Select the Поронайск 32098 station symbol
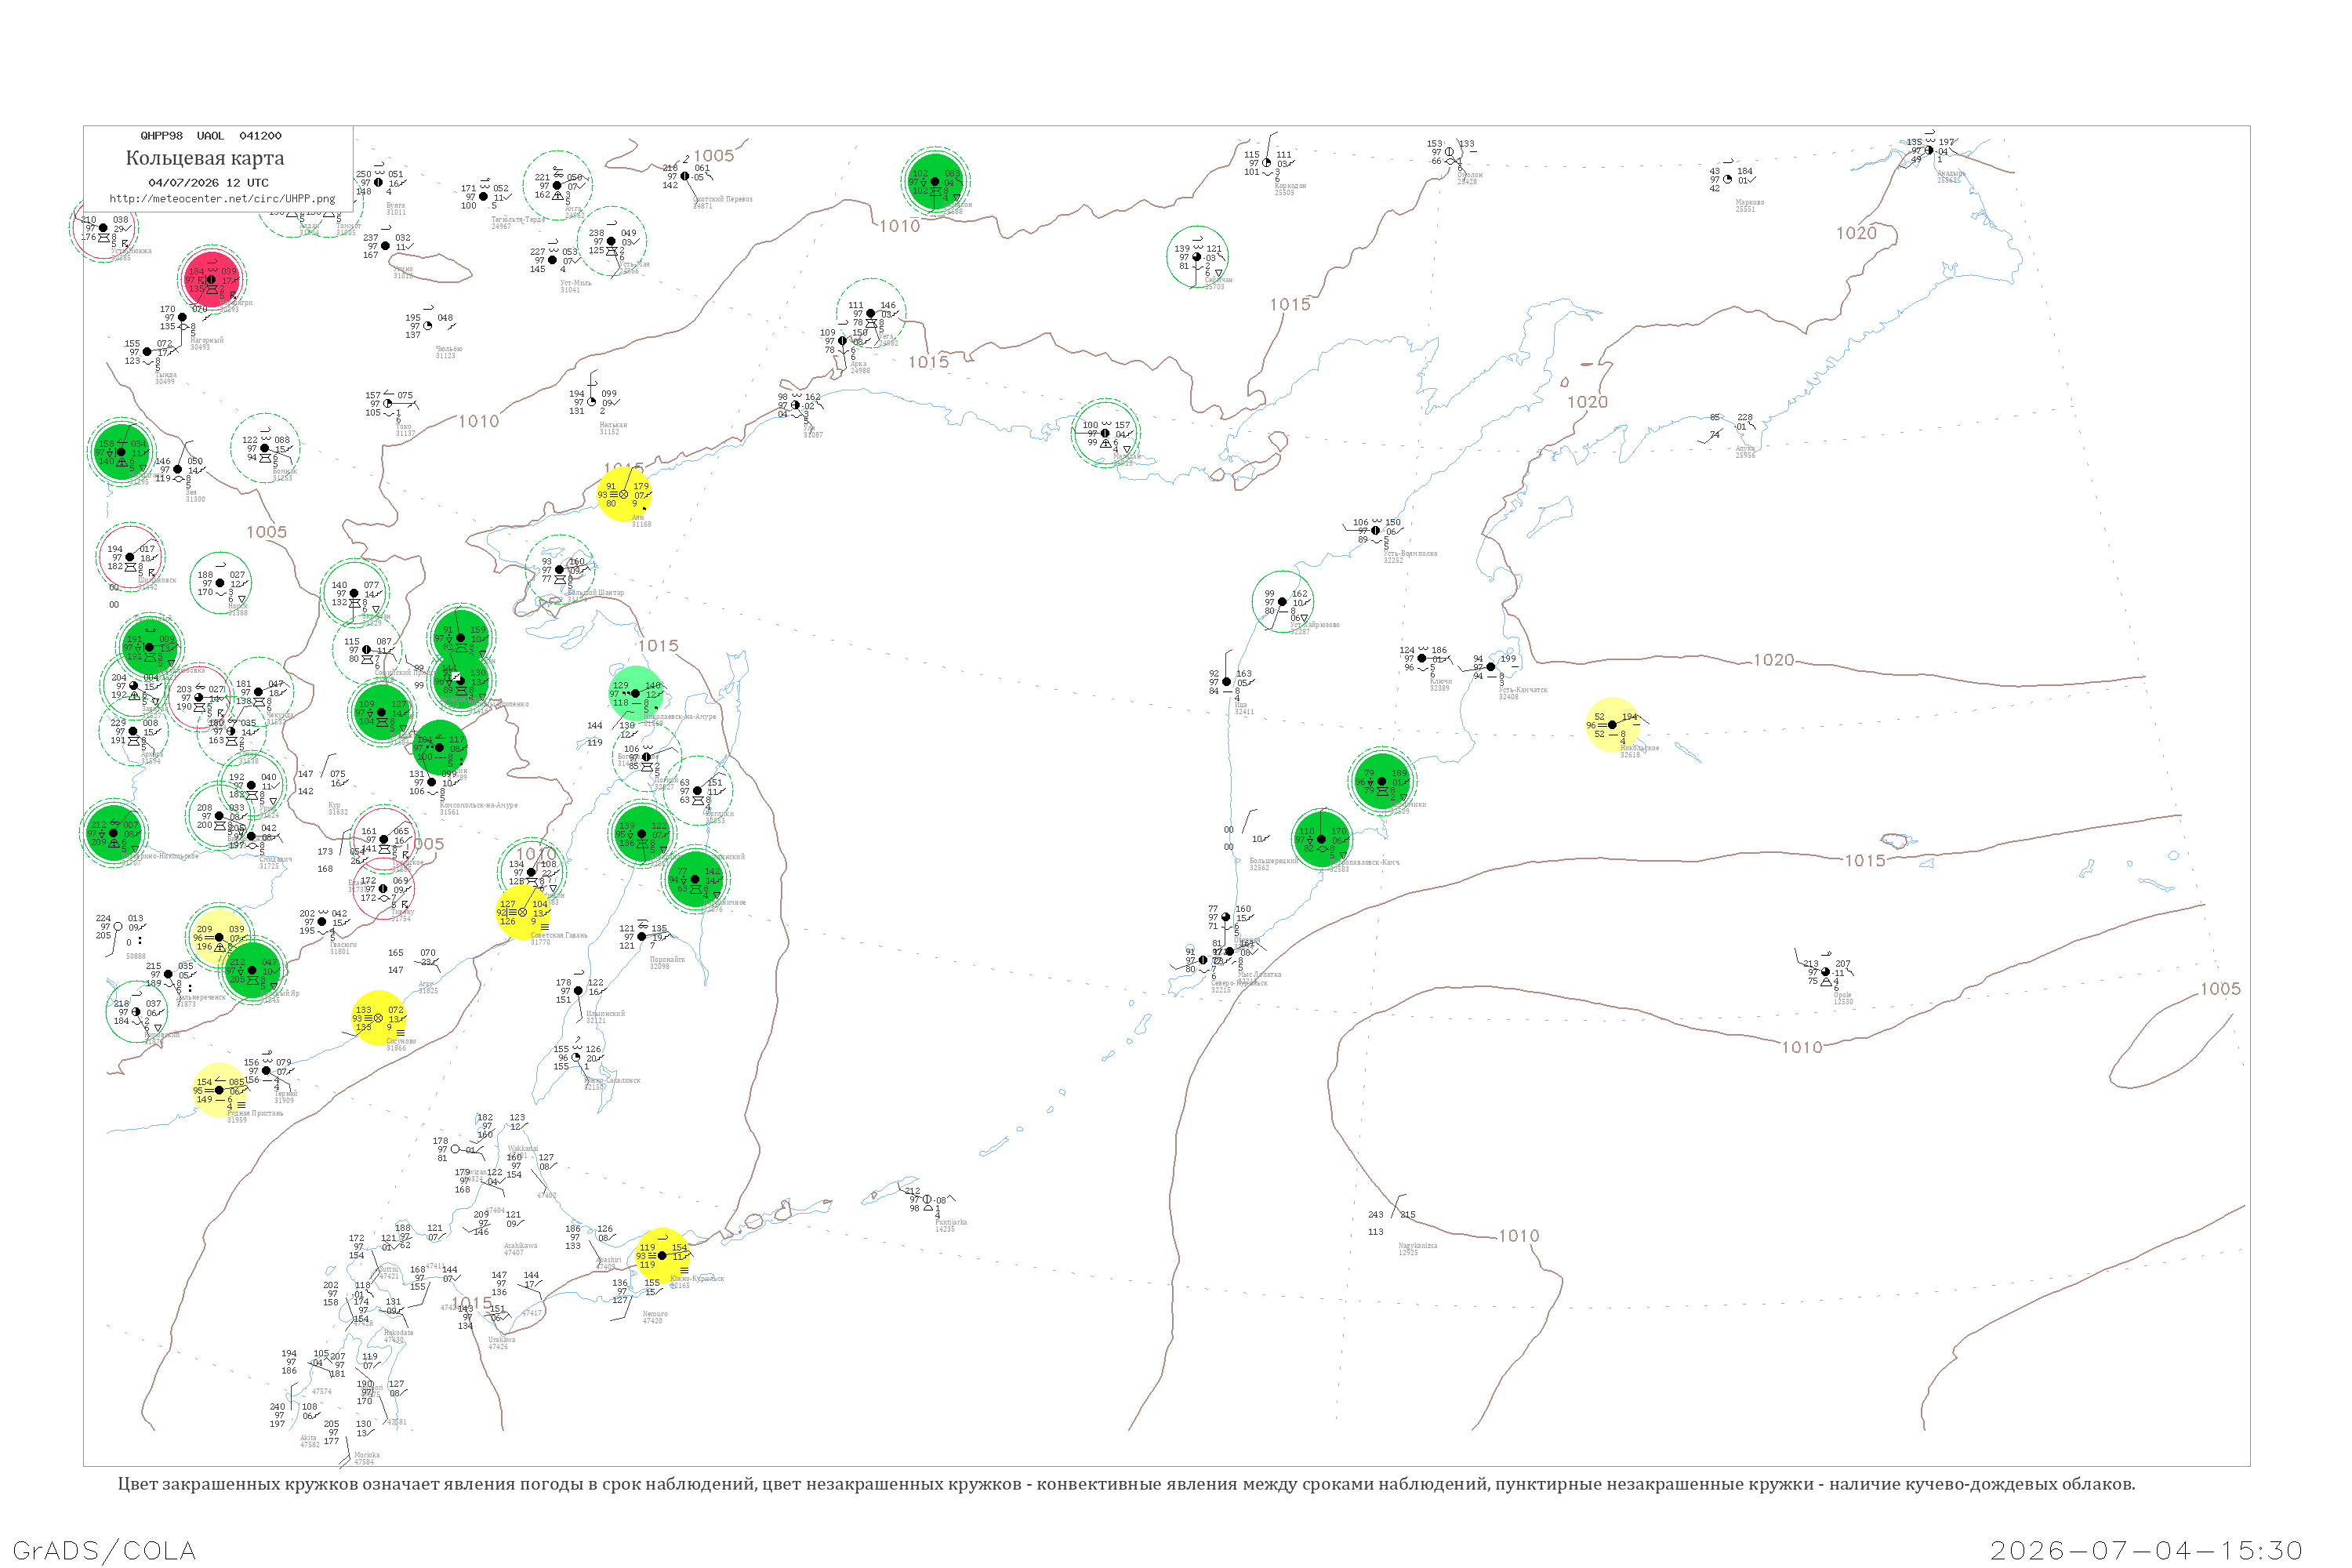This screenshot has width=2352, height=1568. pyautogui.click(x=642, y=937)
